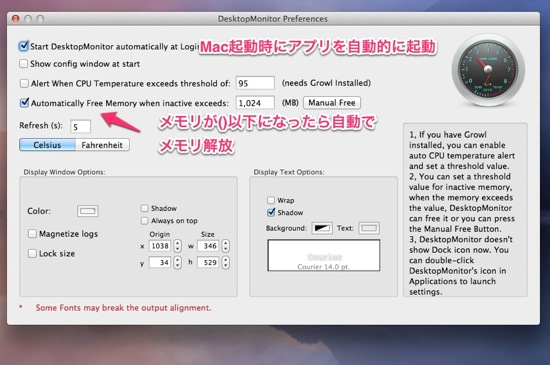Click the Size w field 346
Screen dimensions: 550x365
pos(208,246)
